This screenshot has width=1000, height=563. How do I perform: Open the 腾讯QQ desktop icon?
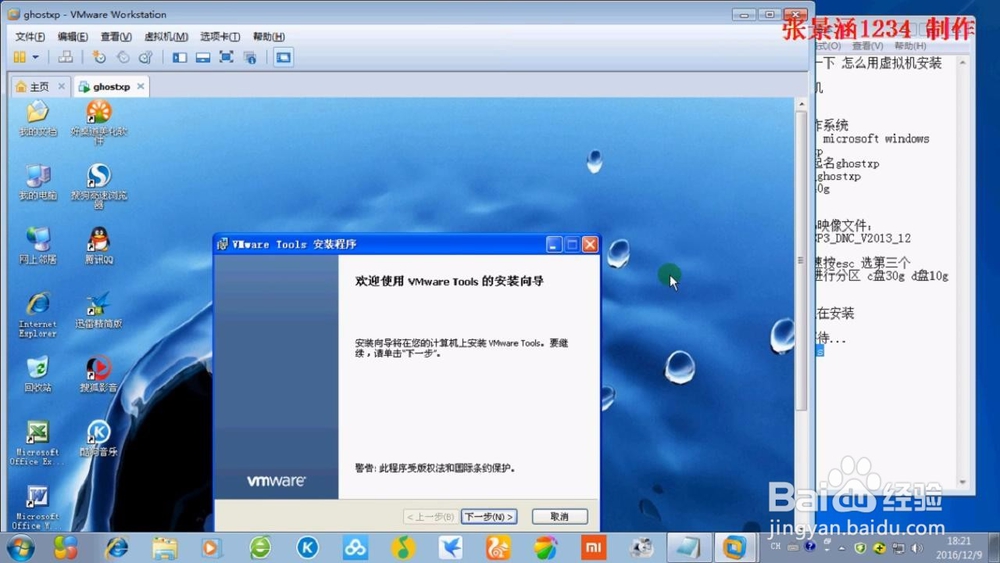pyautogui.click(x=99, y=246)
